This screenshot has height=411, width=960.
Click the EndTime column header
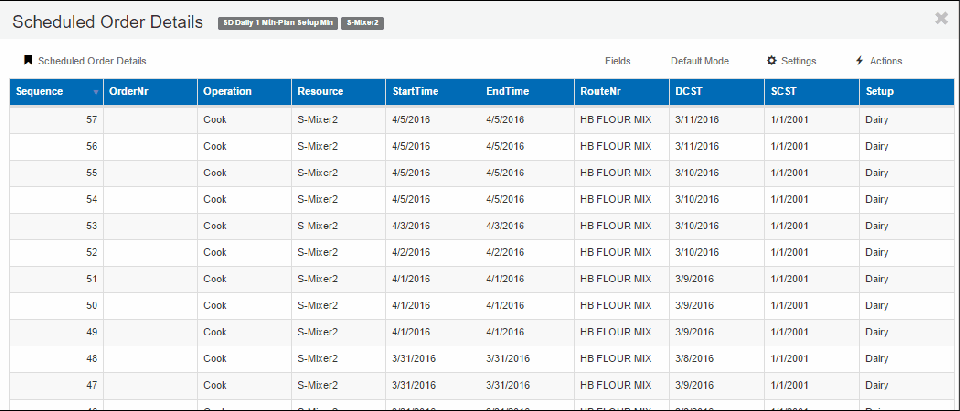[507, 92]
